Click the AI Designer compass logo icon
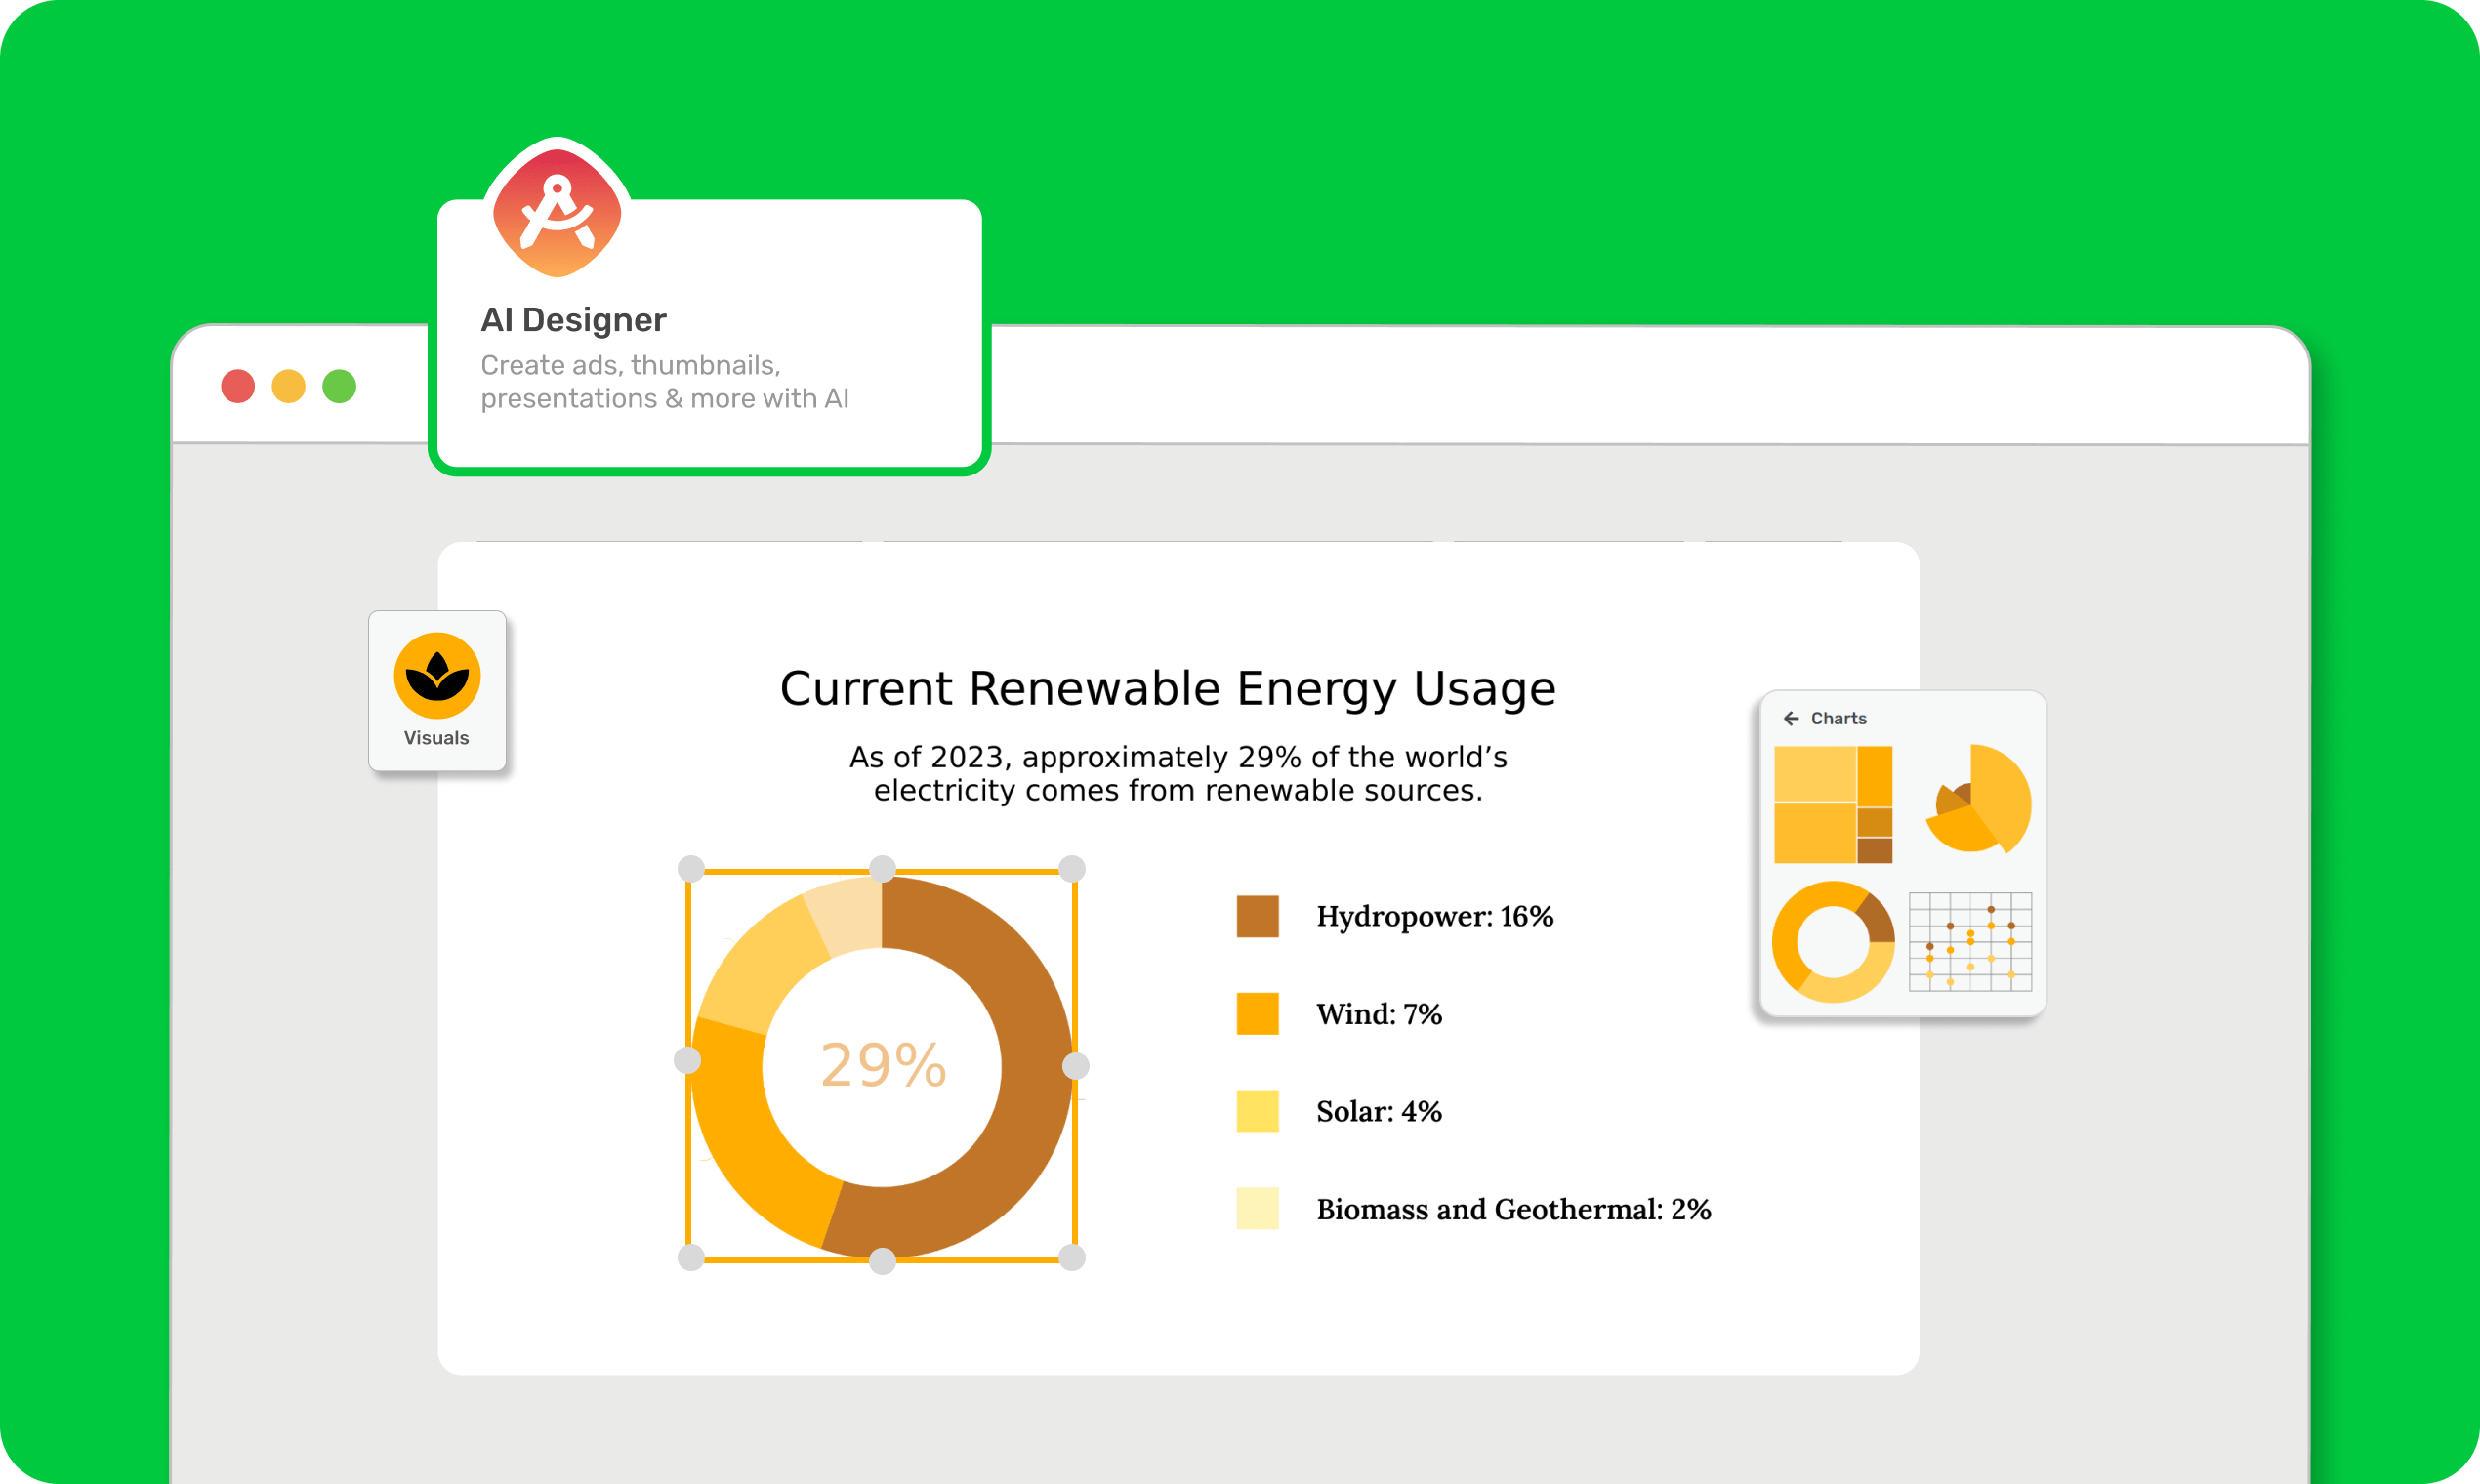The height and width of the screenshot is (1484, 2480). [557, 213]
